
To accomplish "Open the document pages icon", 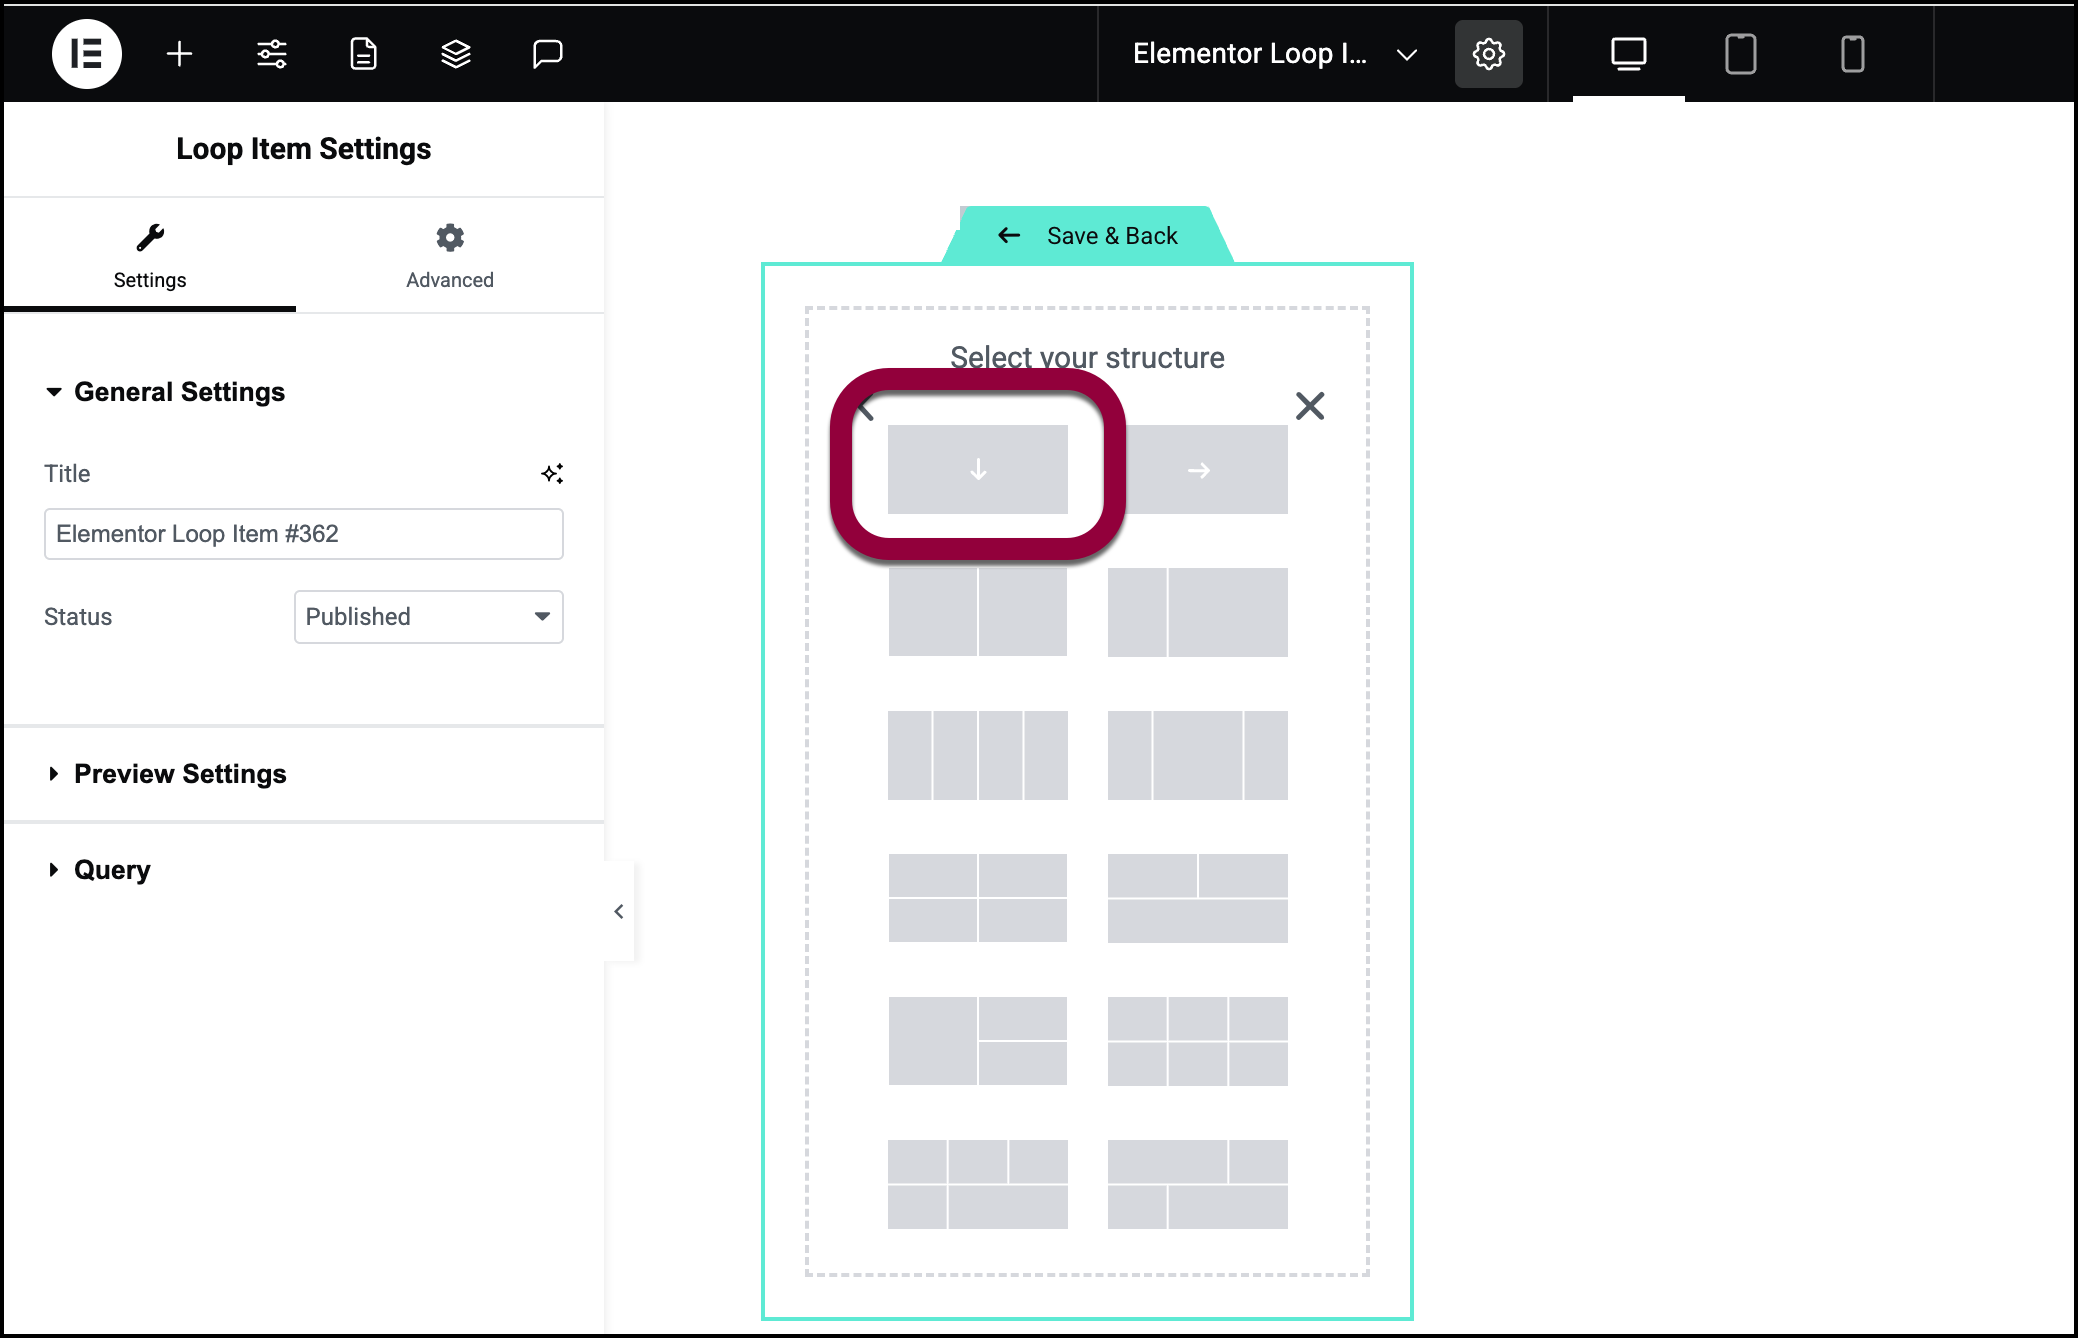I will coord(364,54).
